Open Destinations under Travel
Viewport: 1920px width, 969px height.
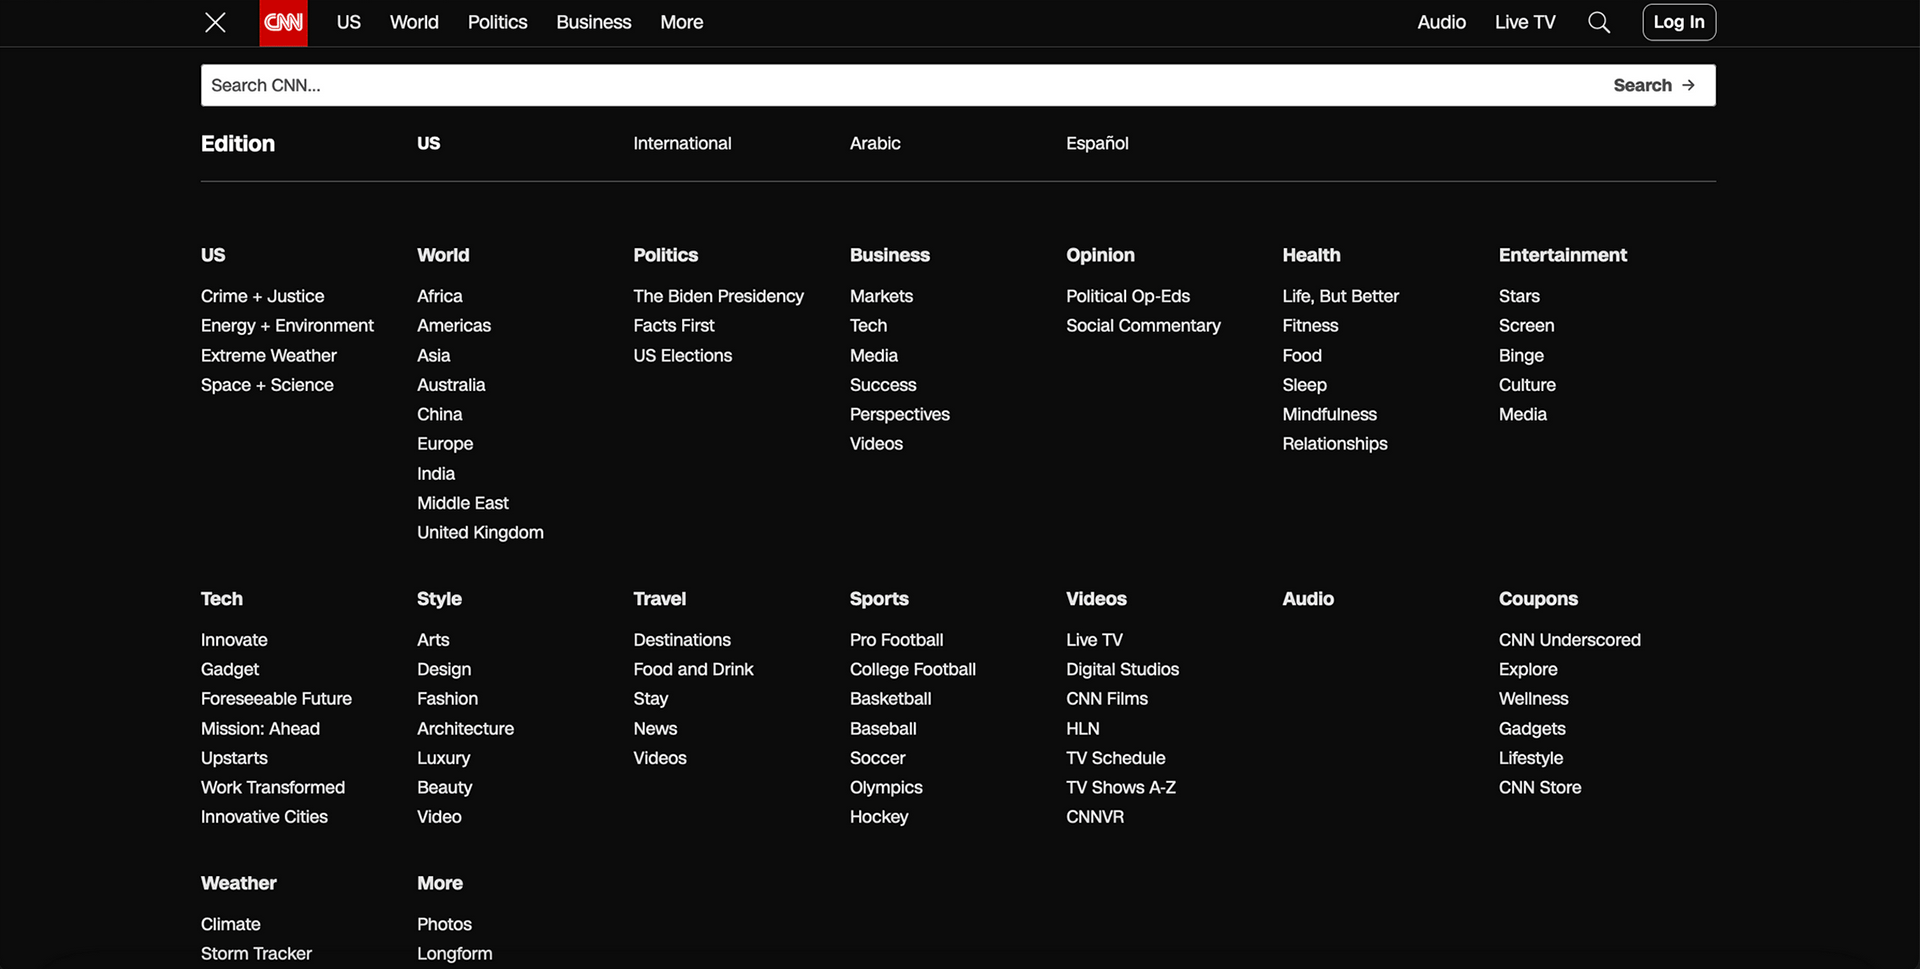[x=681, y=640]
